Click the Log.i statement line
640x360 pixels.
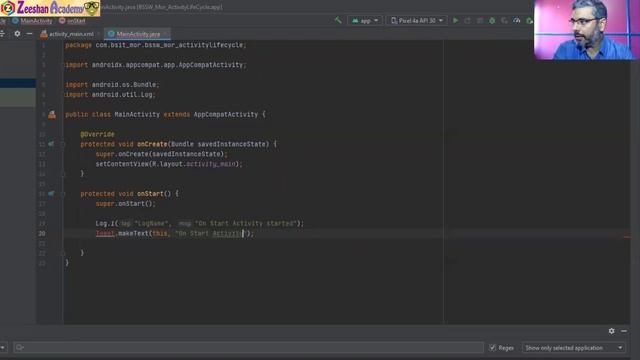click(200, 224)
